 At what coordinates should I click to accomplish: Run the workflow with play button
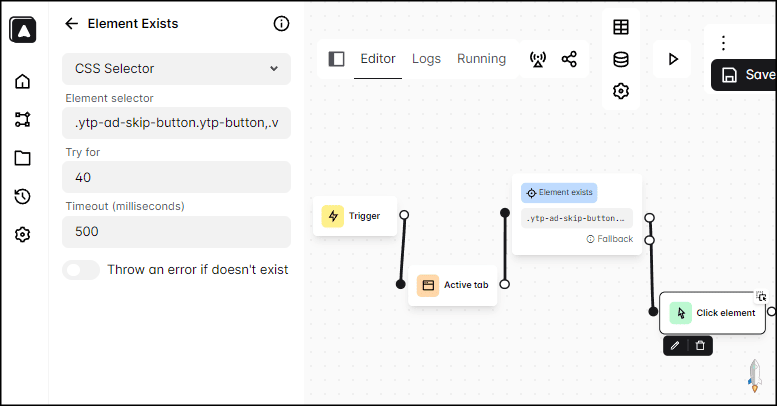coord(673,59)
